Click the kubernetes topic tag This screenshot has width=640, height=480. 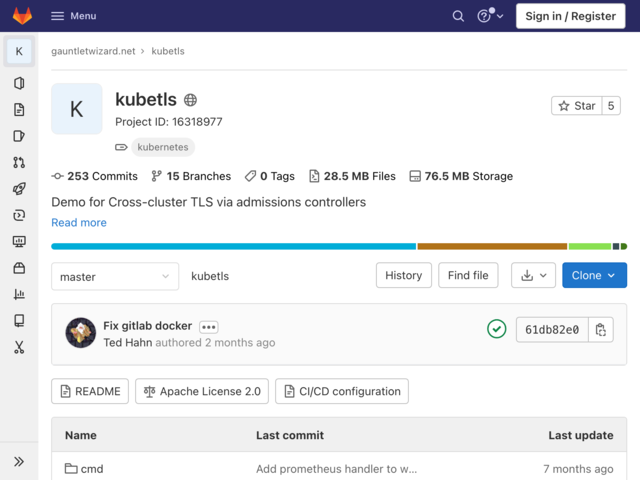tap(163, 147)
